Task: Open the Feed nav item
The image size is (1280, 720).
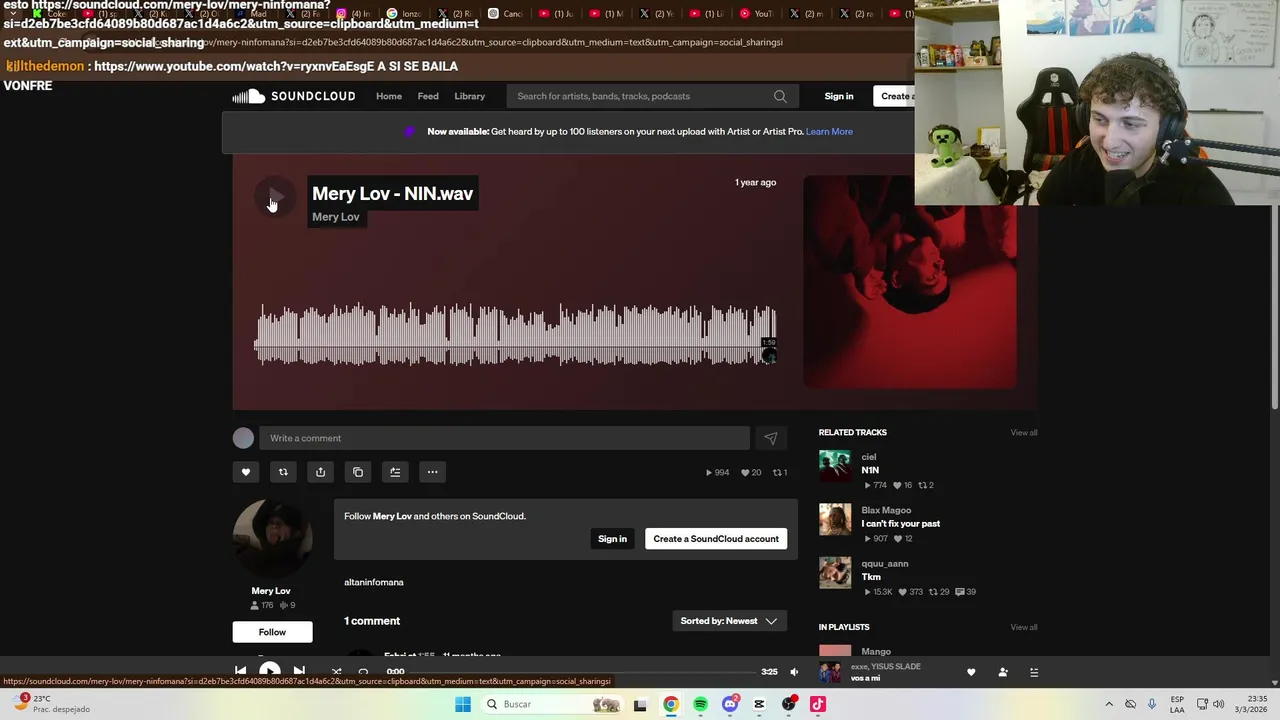Action: click(428, 96)
